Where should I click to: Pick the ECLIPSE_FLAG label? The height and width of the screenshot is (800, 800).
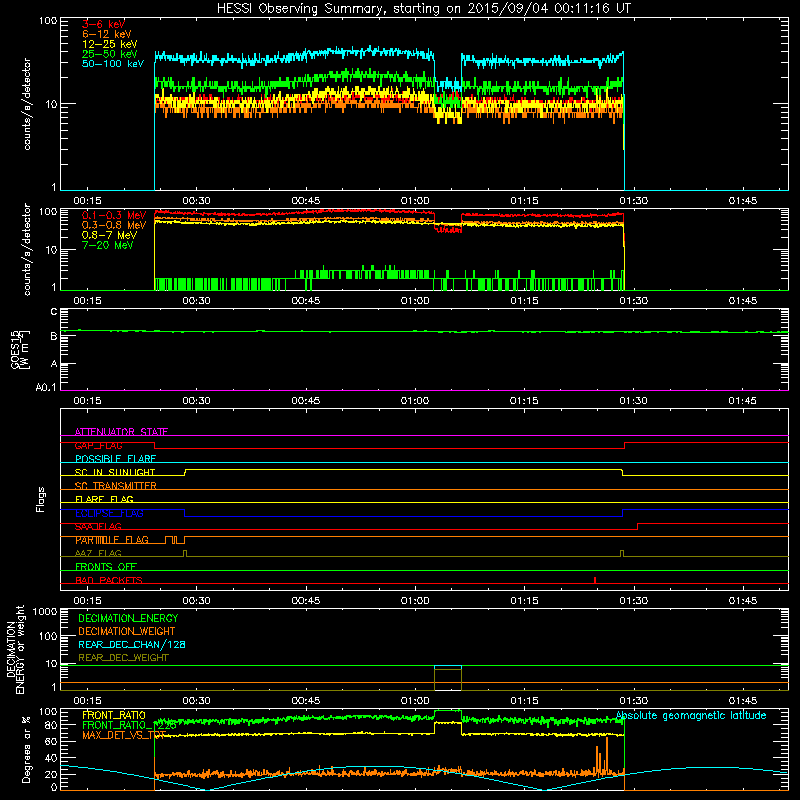point(109,513)
